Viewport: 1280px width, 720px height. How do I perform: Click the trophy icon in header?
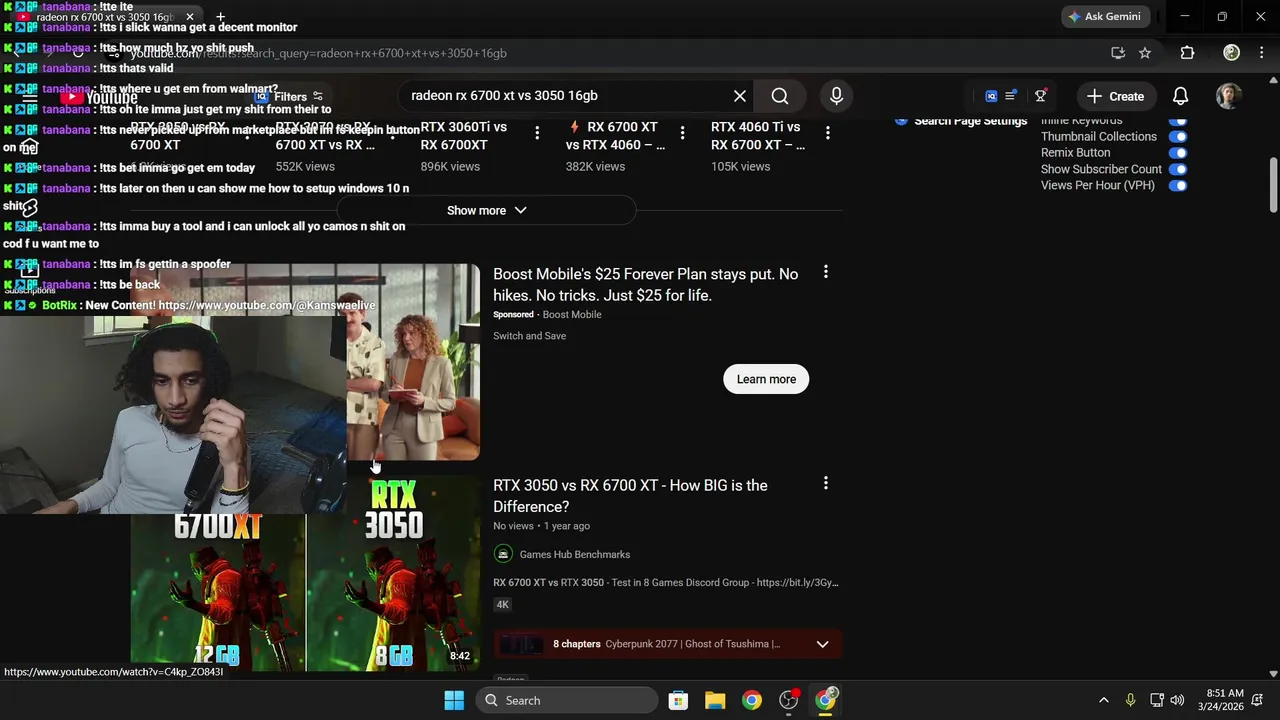tap(1041, 96)
